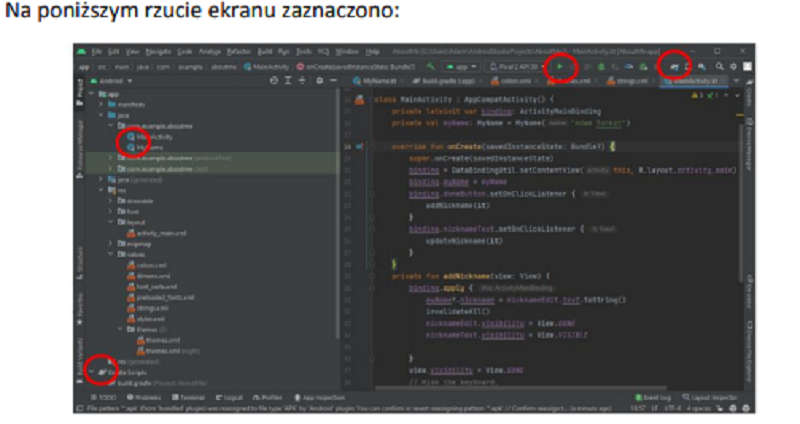Open Search Everywhere magnifier icon

719,66
